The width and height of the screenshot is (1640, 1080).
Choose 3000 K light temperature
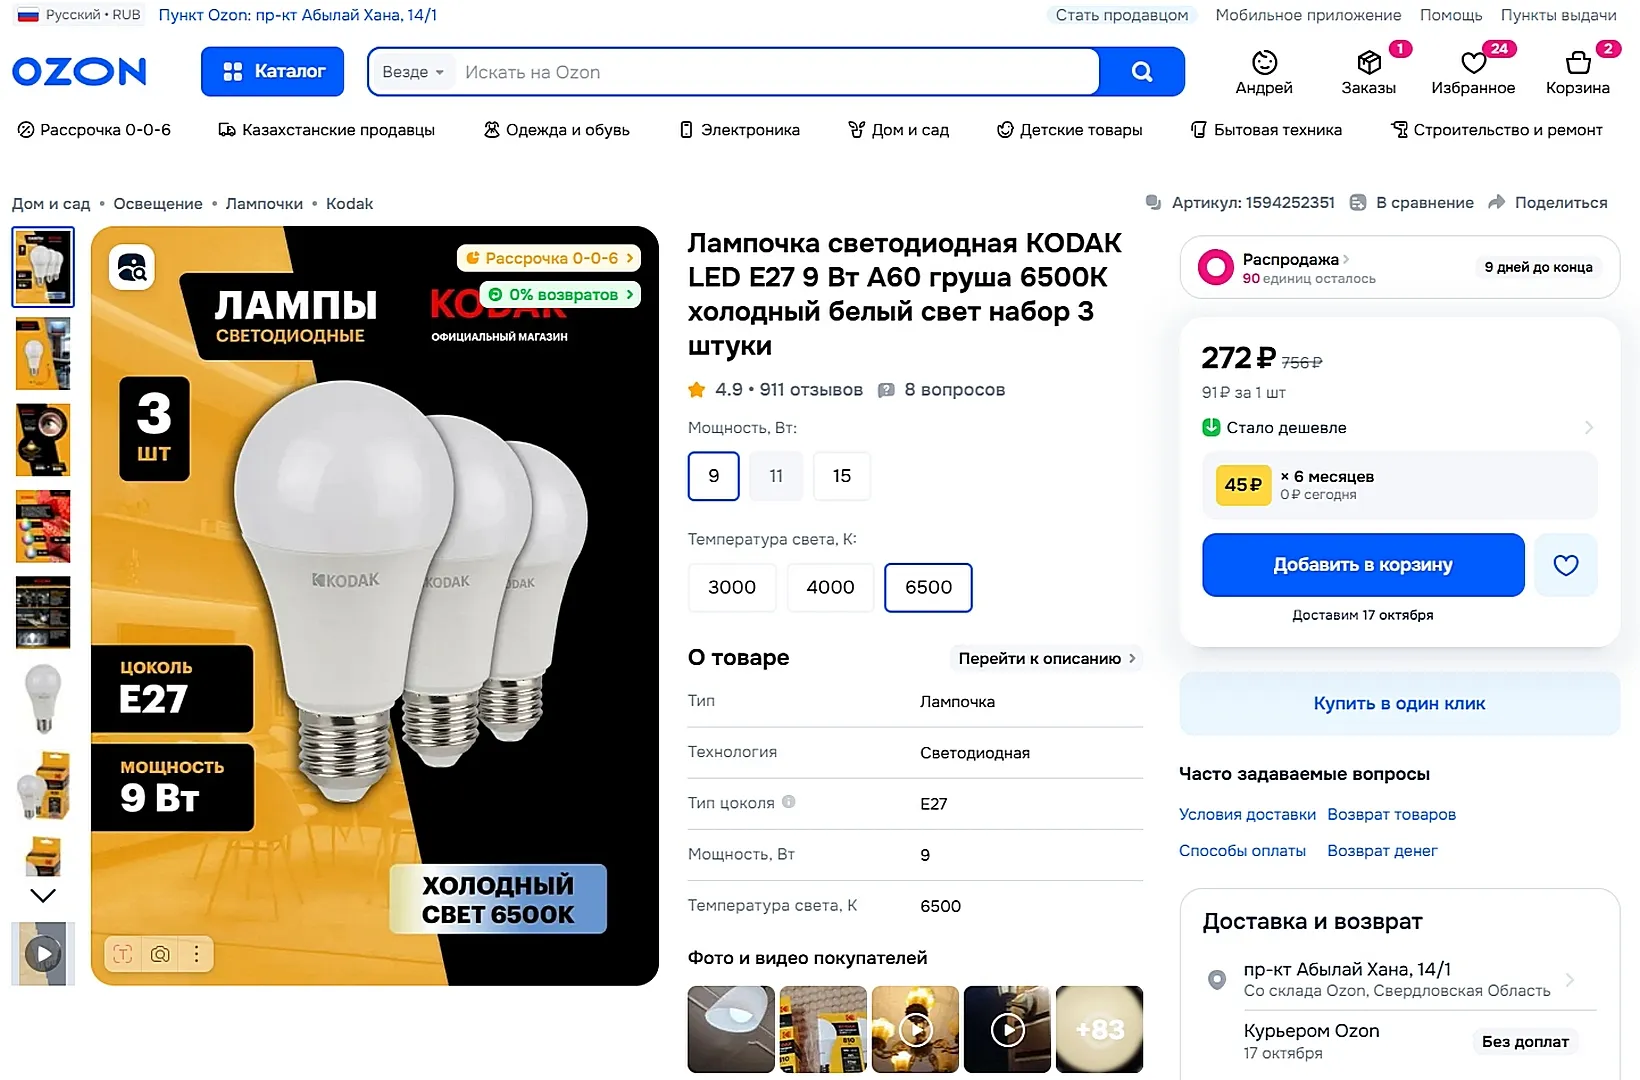731,587
